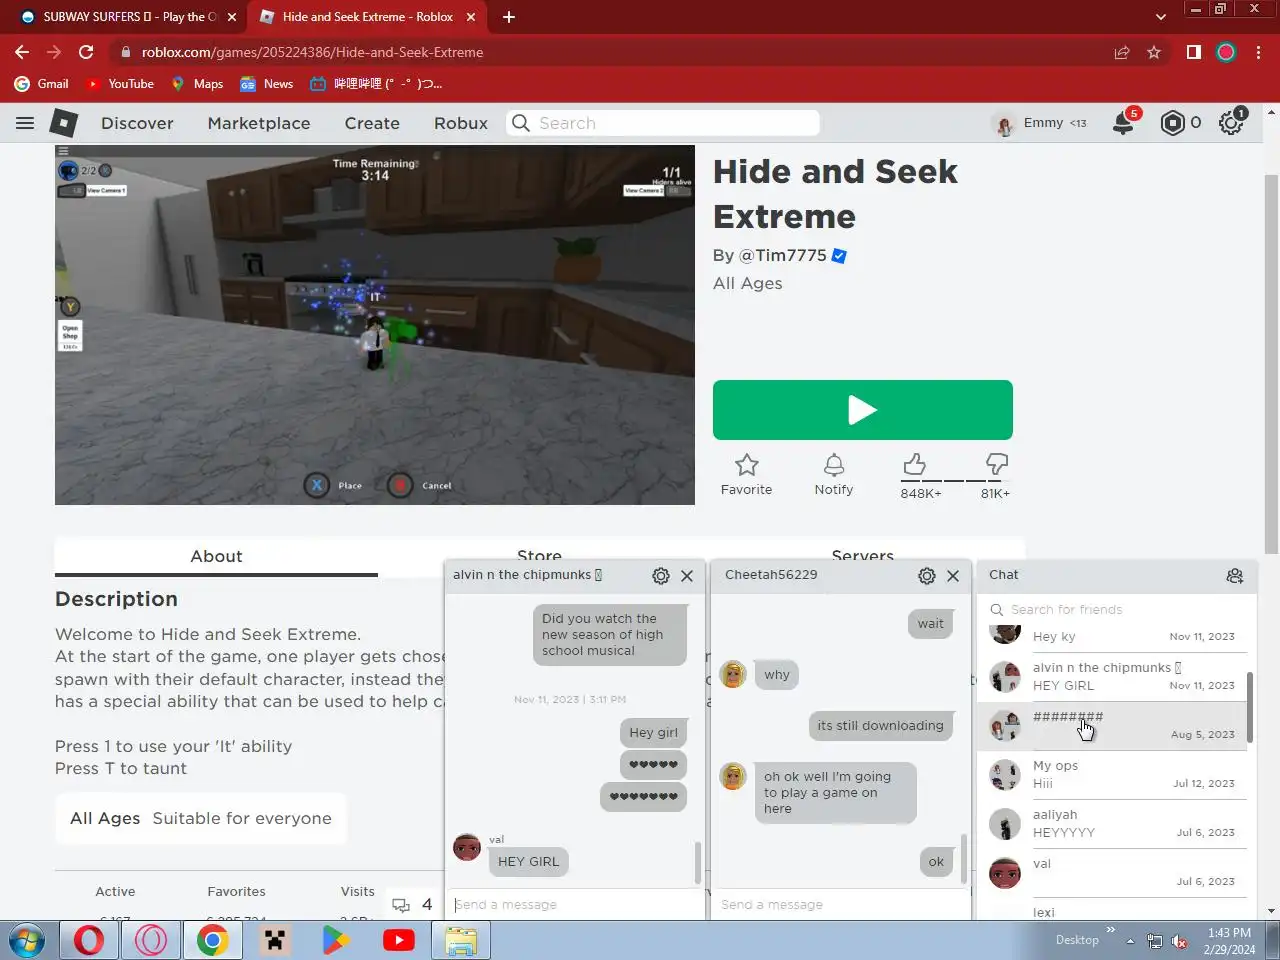Dislike the game with thumbs down
Screen dimensions: 1280x960
[x=996, y=464]
